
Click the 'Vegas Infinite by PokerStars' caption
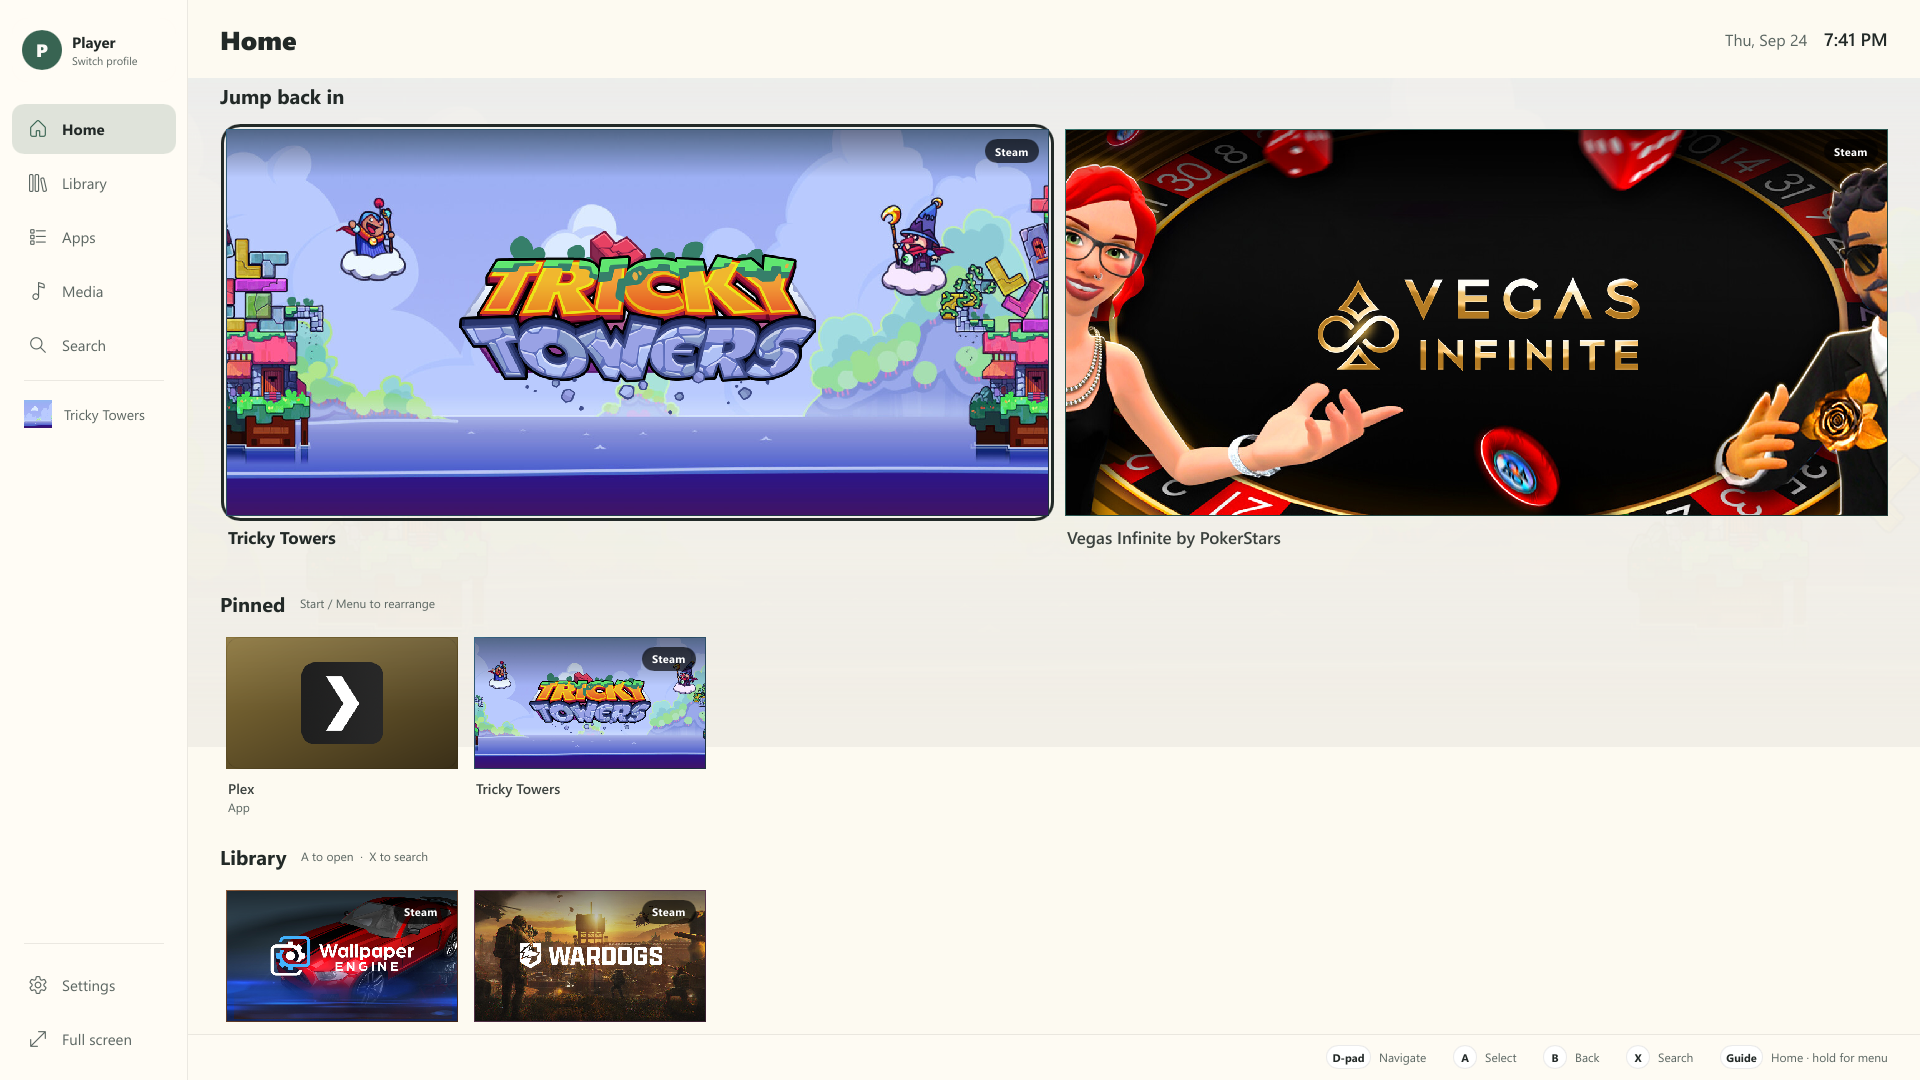pyautogui.click(x=1173, y=538)
